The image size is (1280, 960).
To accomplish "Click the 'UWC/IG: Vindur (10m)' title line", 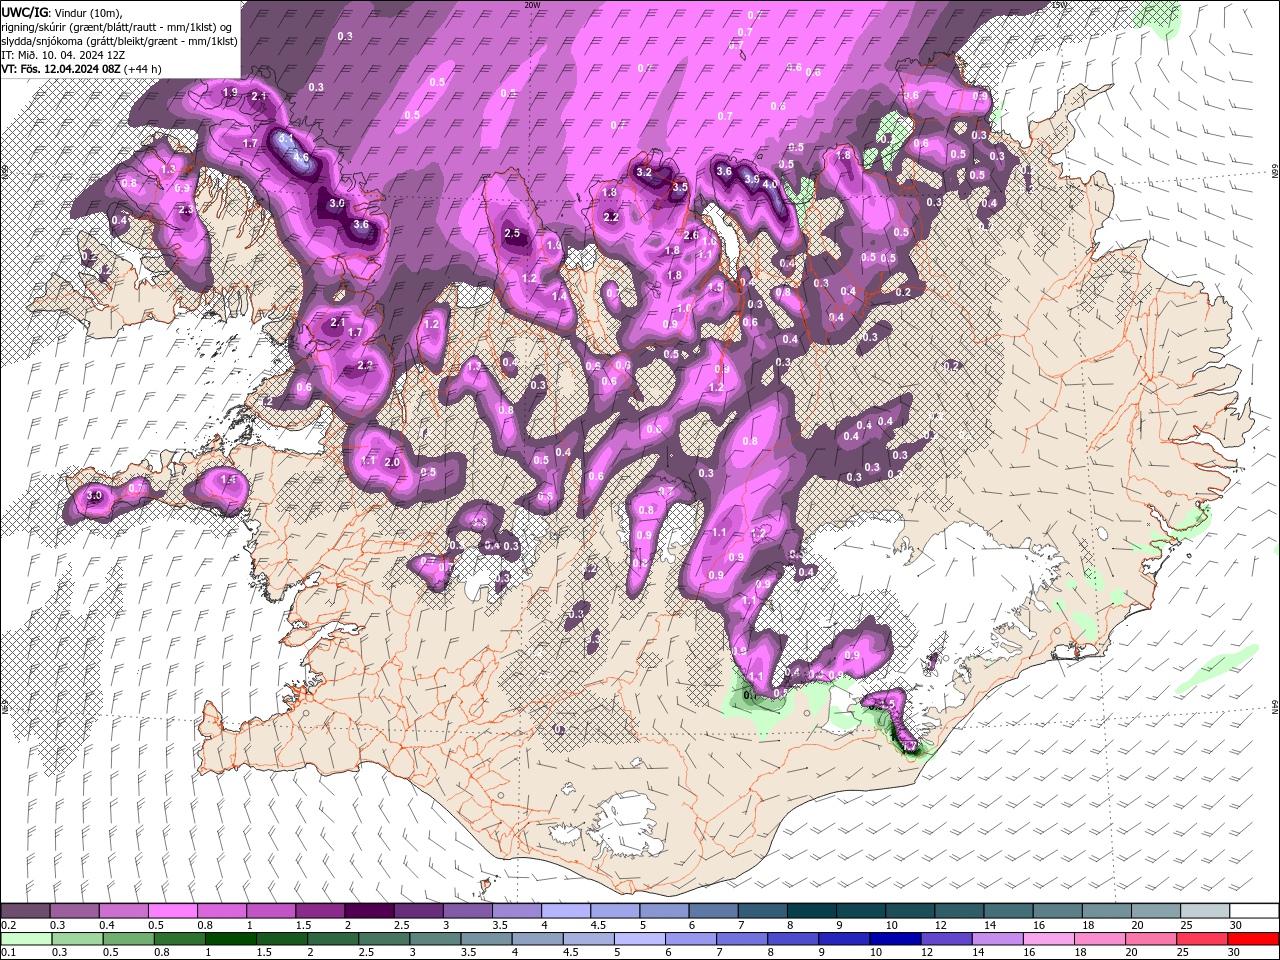I will (61, 12).
